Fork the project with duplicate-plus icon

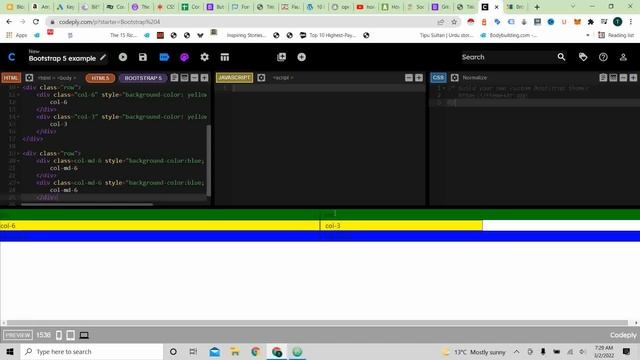[281, 57]
